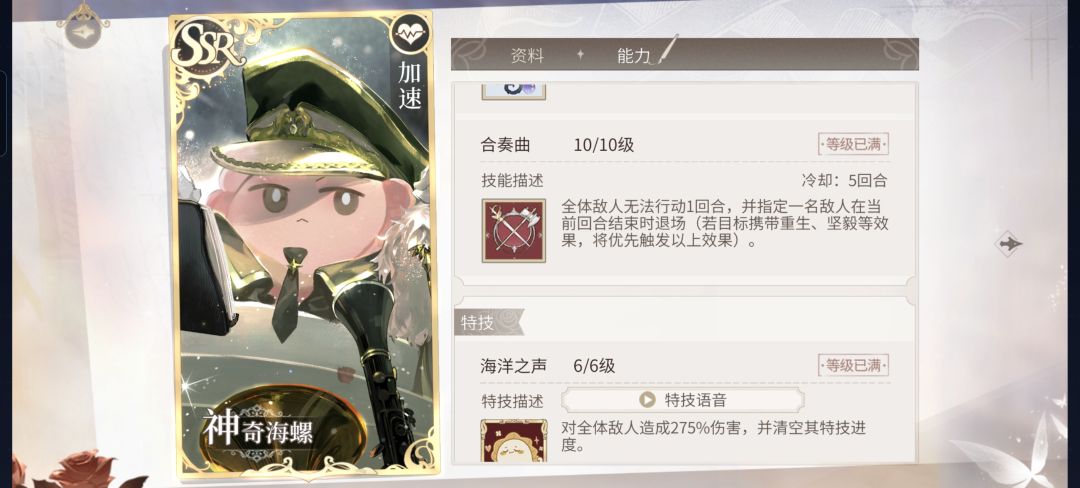Play the 特技语音 voice clip
Viewport: 1080px width, 488px height.
tap(682, 400)
